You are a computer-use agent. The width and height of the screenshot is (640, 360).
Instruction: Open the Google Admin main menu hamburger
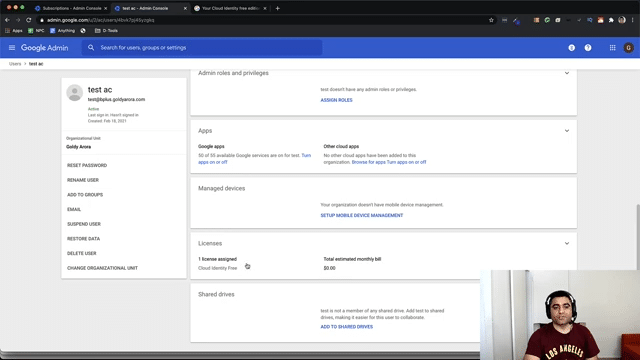pyautogui.click(x=12, y=48)
